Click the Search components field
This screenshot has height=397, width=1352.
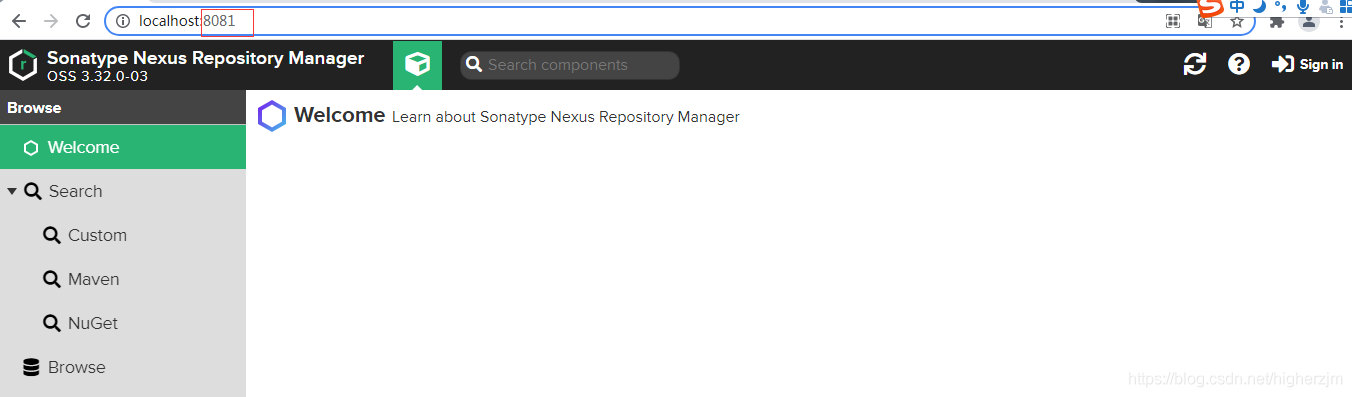click(x=570, y=65)
